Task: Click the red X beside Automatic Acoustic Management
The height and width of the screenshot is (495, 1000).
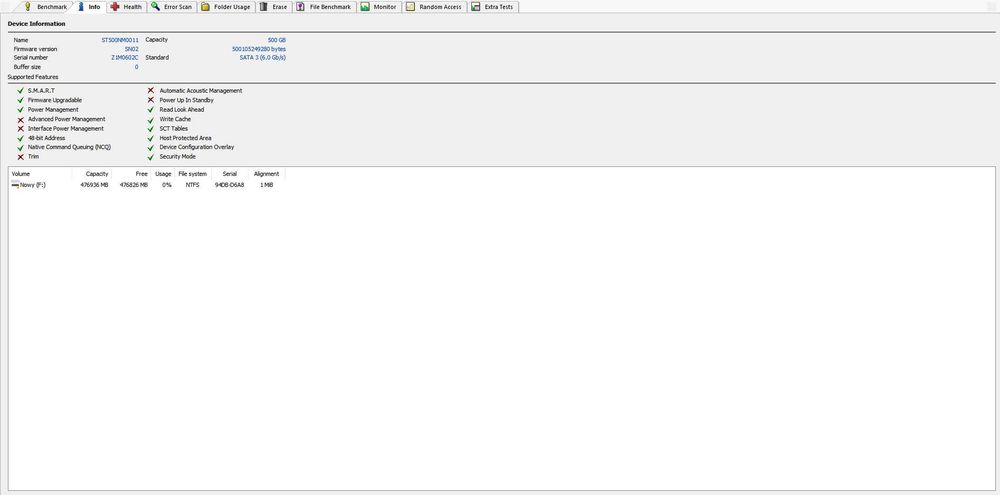Action: tap(151, 91)
